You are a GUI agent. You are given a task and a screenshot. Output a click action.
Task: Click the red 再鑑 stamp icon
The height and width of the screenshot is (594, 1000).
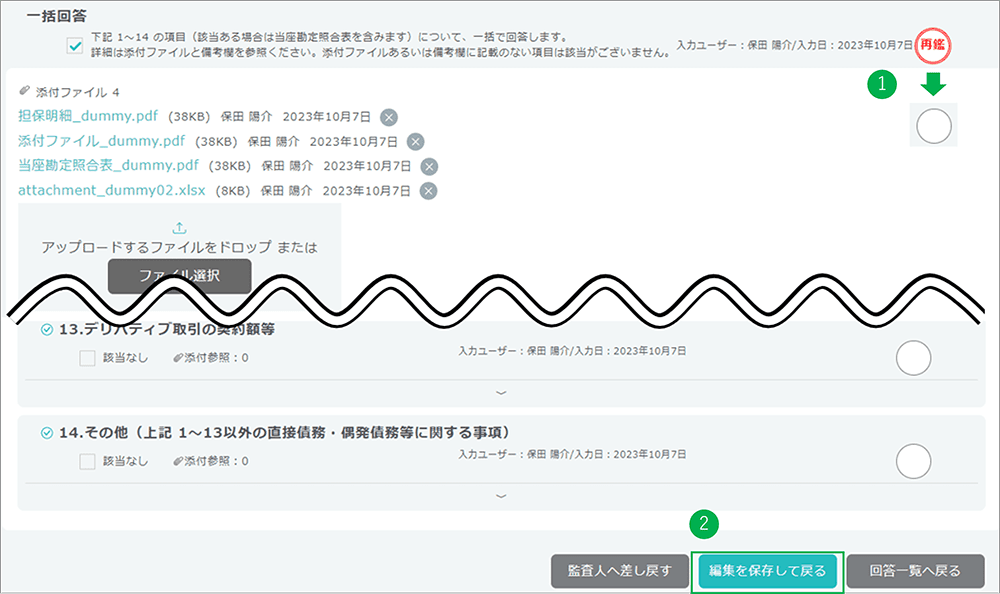933,45
